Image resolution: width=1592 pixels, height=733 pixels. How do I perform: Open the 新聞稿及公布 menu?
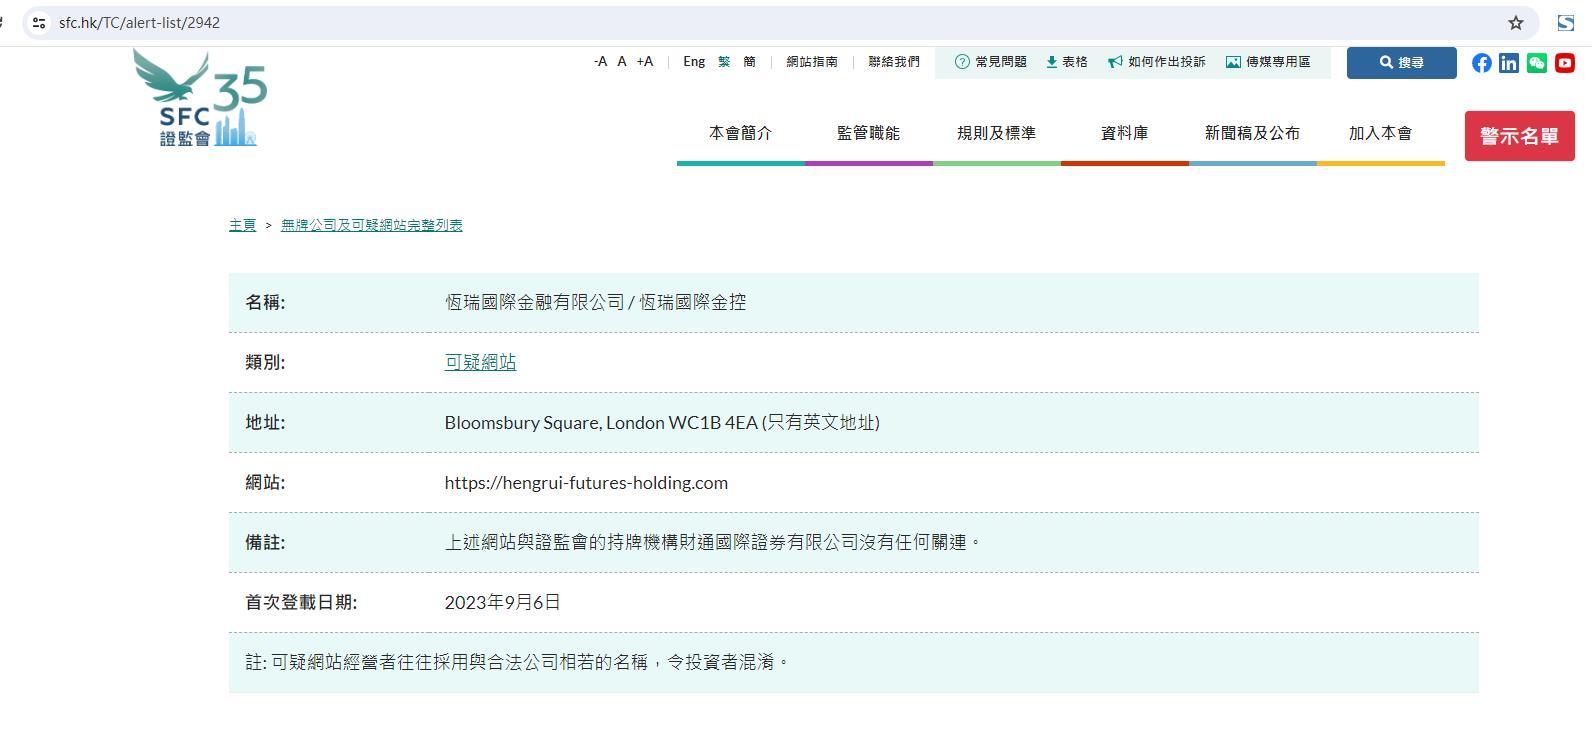[1252, 133]
